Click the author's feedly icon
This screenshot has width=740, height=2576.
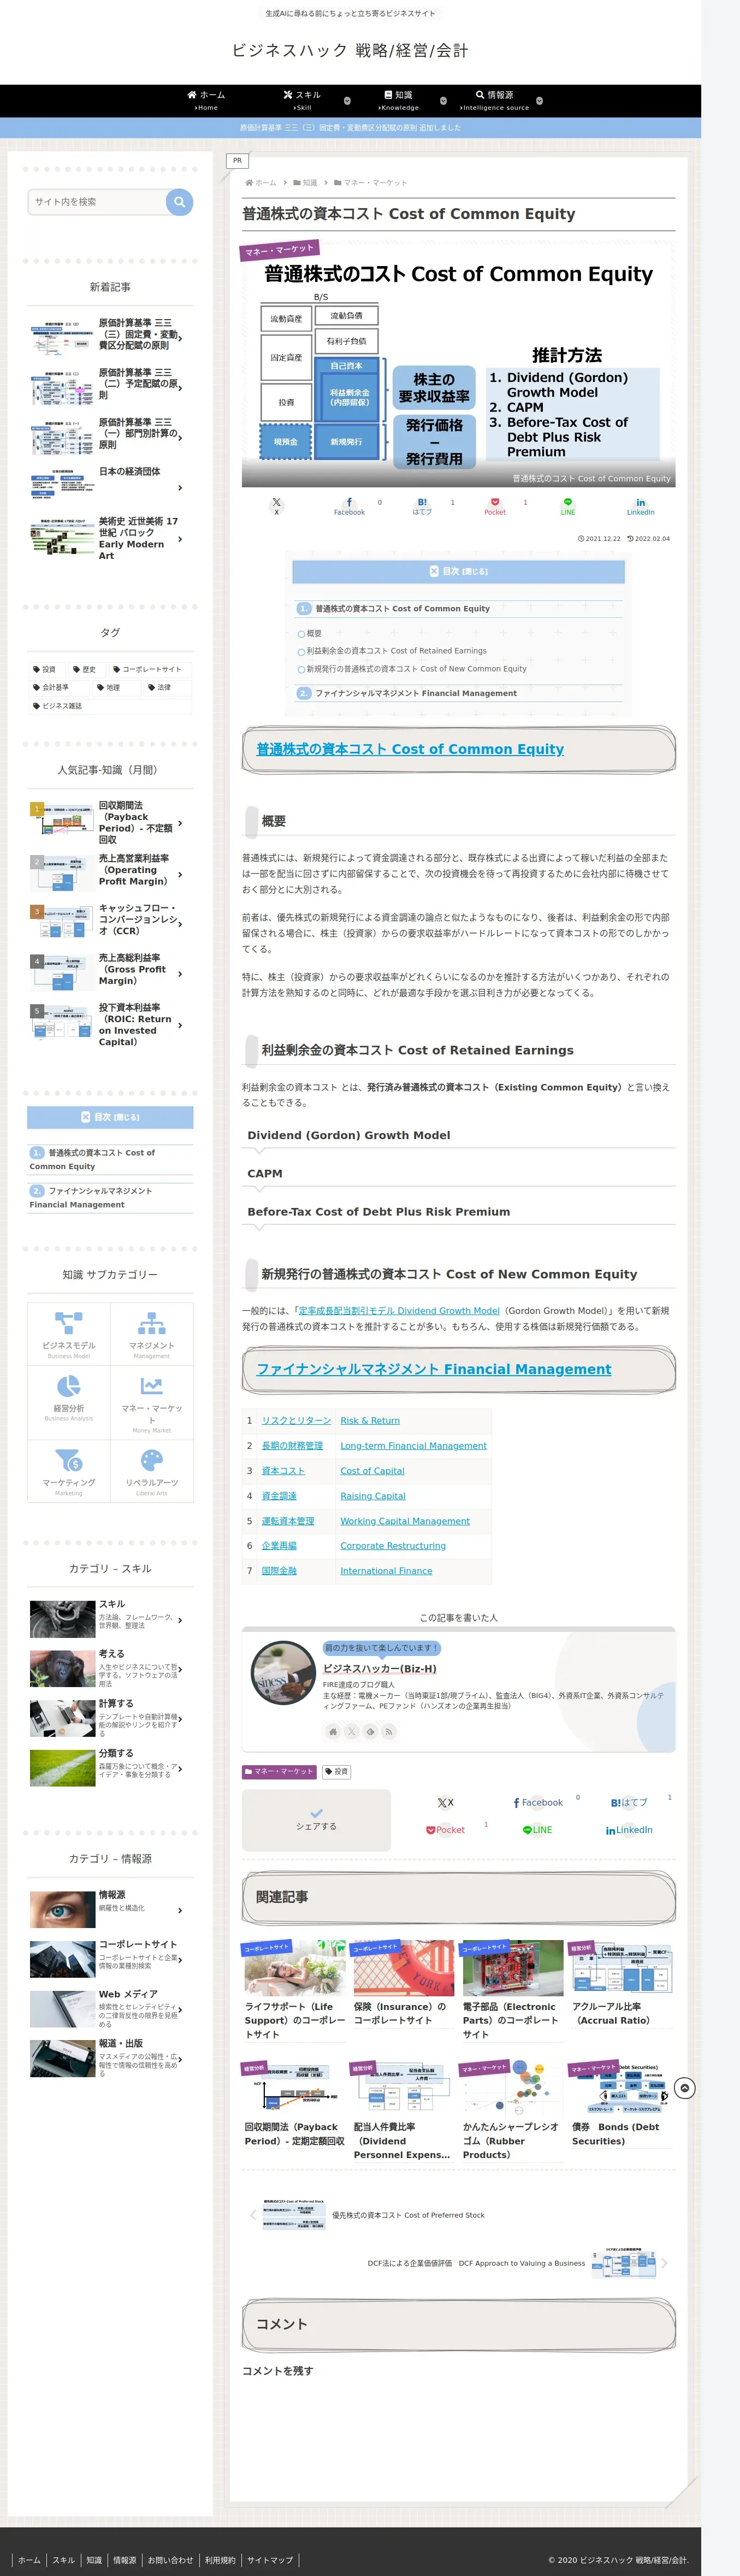coord(370,1731)
